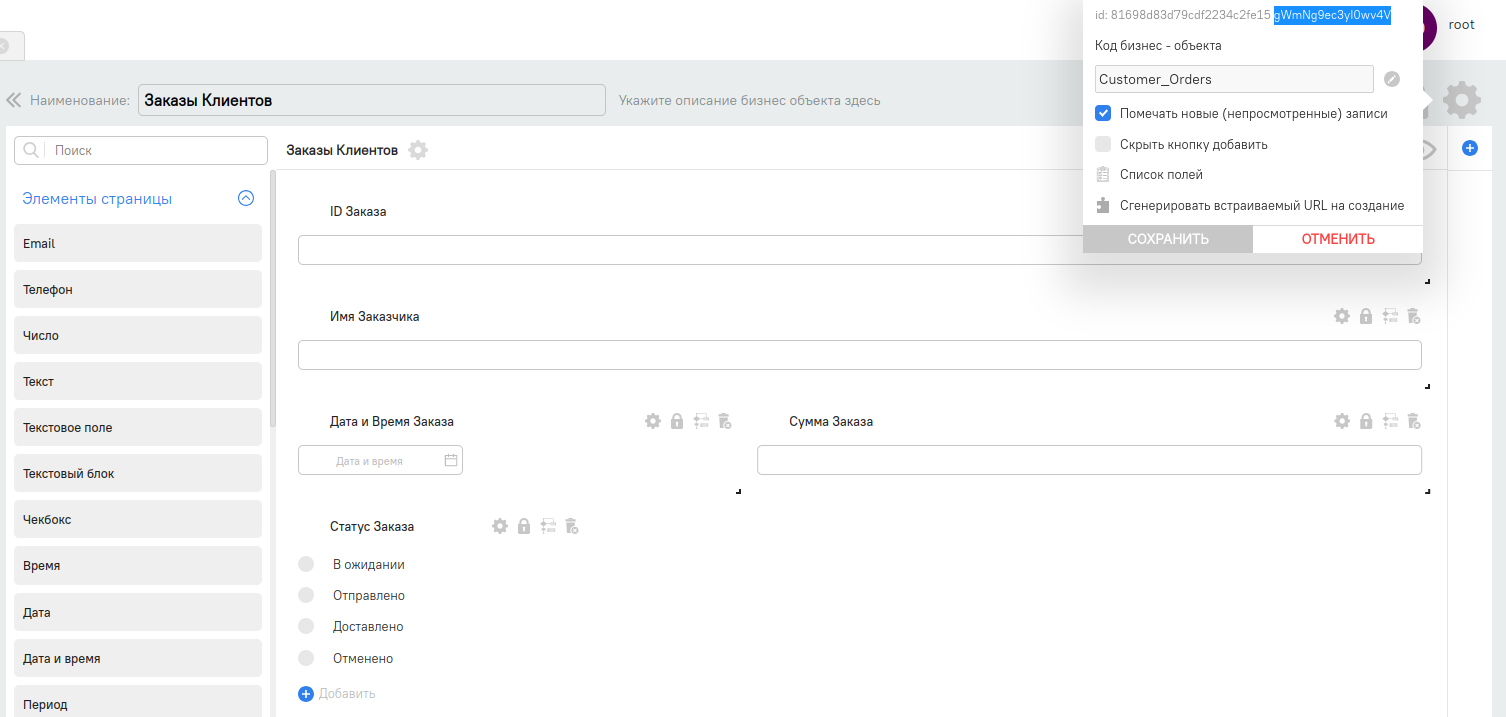Click the Поиск search field
Viewport: 1506px width, 717px height.
[x=155, y=150]
